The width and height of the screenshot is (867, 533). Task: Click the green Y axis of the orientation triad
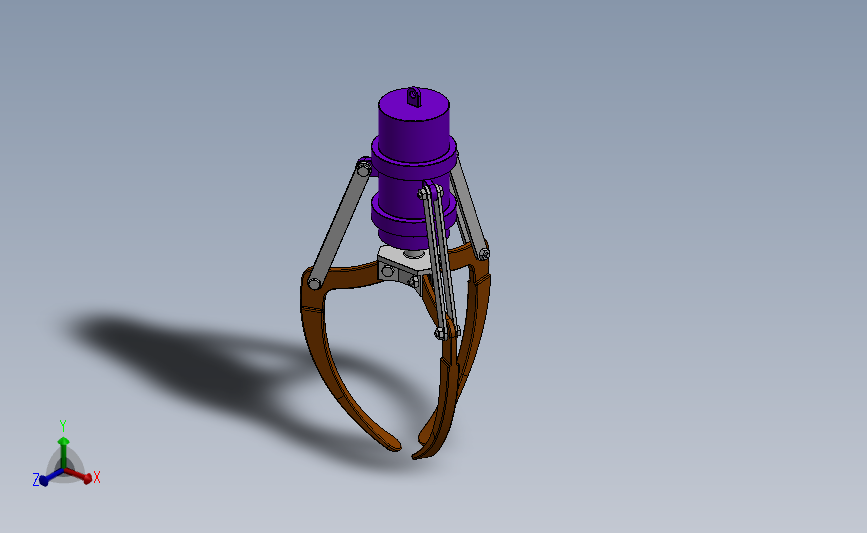[x=64, y=453]
